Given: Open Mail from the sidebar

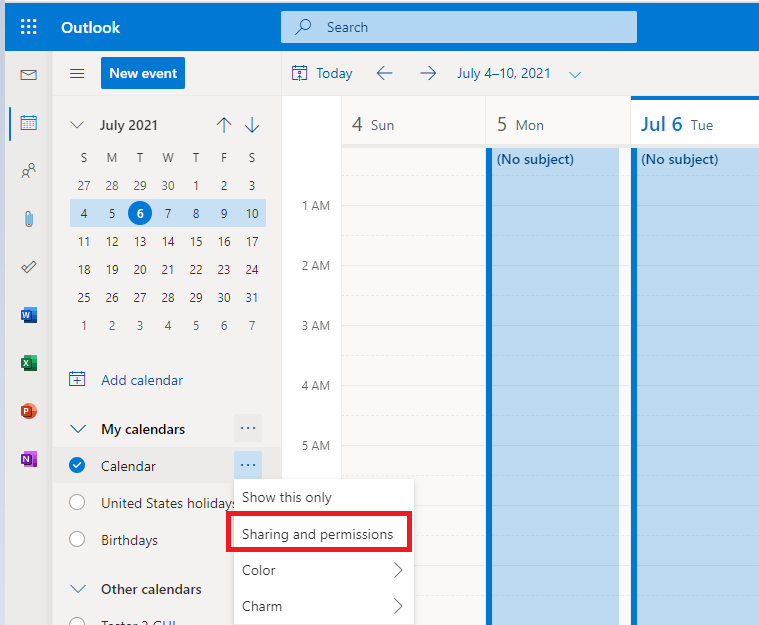Looking at the screenshot, I should tap(29, 75).
